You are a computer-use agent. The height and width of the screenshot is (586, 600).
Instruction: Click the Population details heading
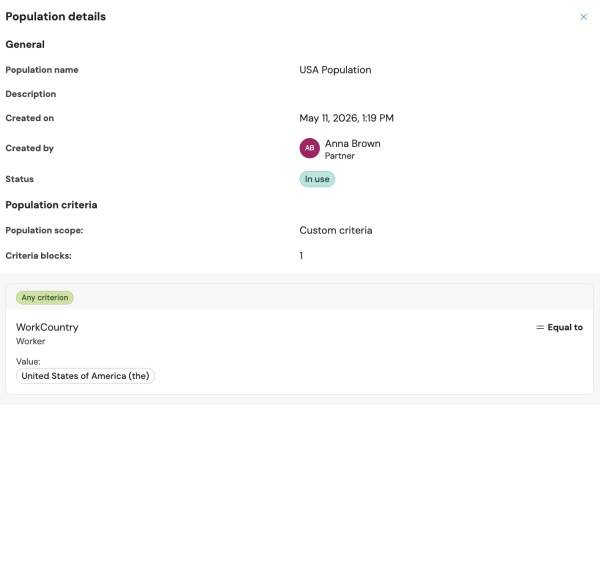55,16
